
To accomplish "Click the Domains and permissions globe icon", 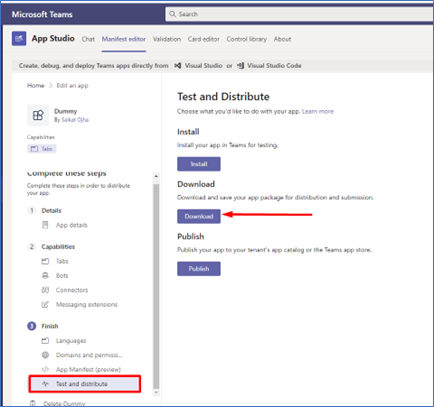I will pyautogui.click(x=45, y=355).
